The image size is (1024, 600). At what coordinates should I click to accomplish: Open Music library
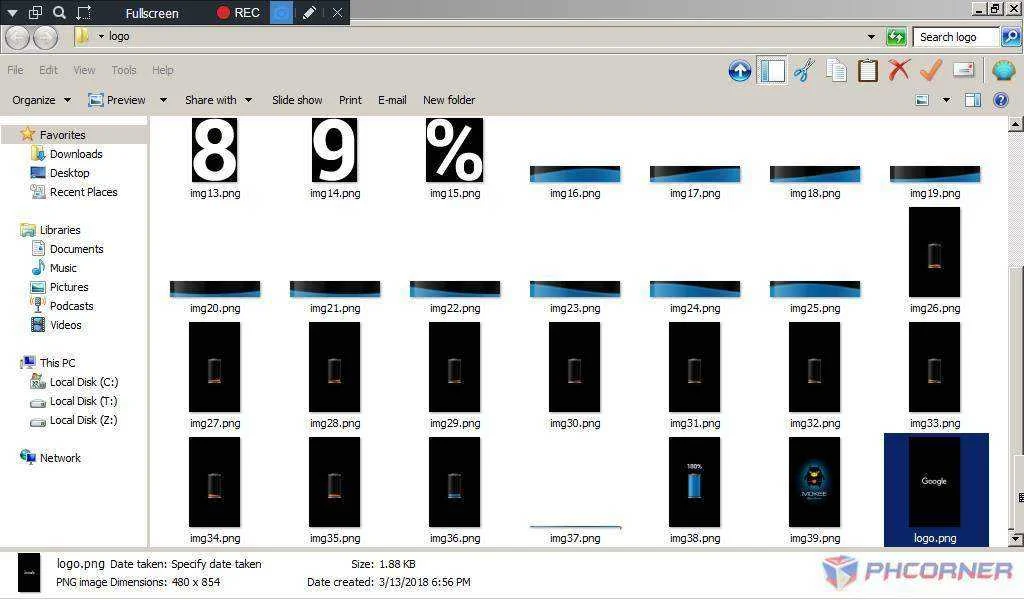63,268
